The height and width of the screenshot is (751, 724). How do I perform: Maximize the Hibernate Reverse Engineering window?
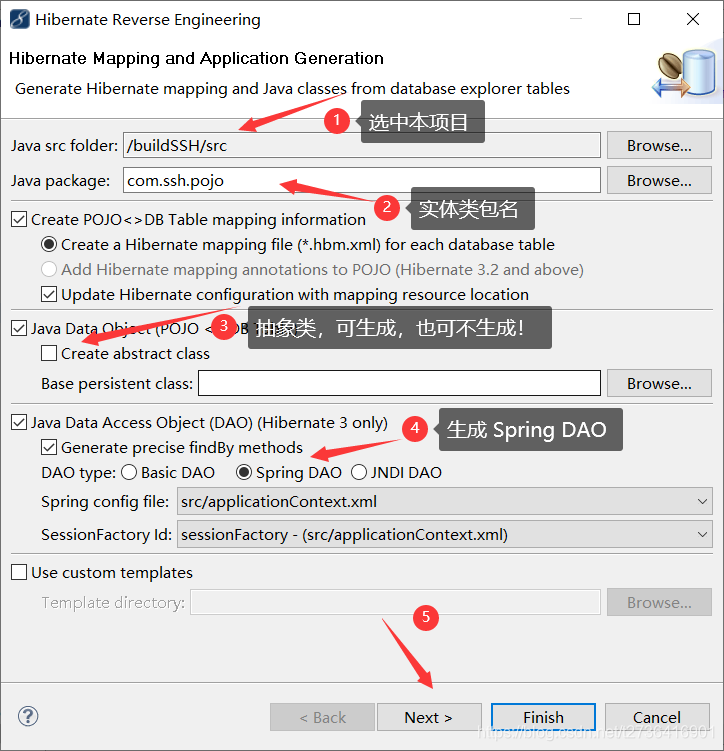(x=634, y=19)
